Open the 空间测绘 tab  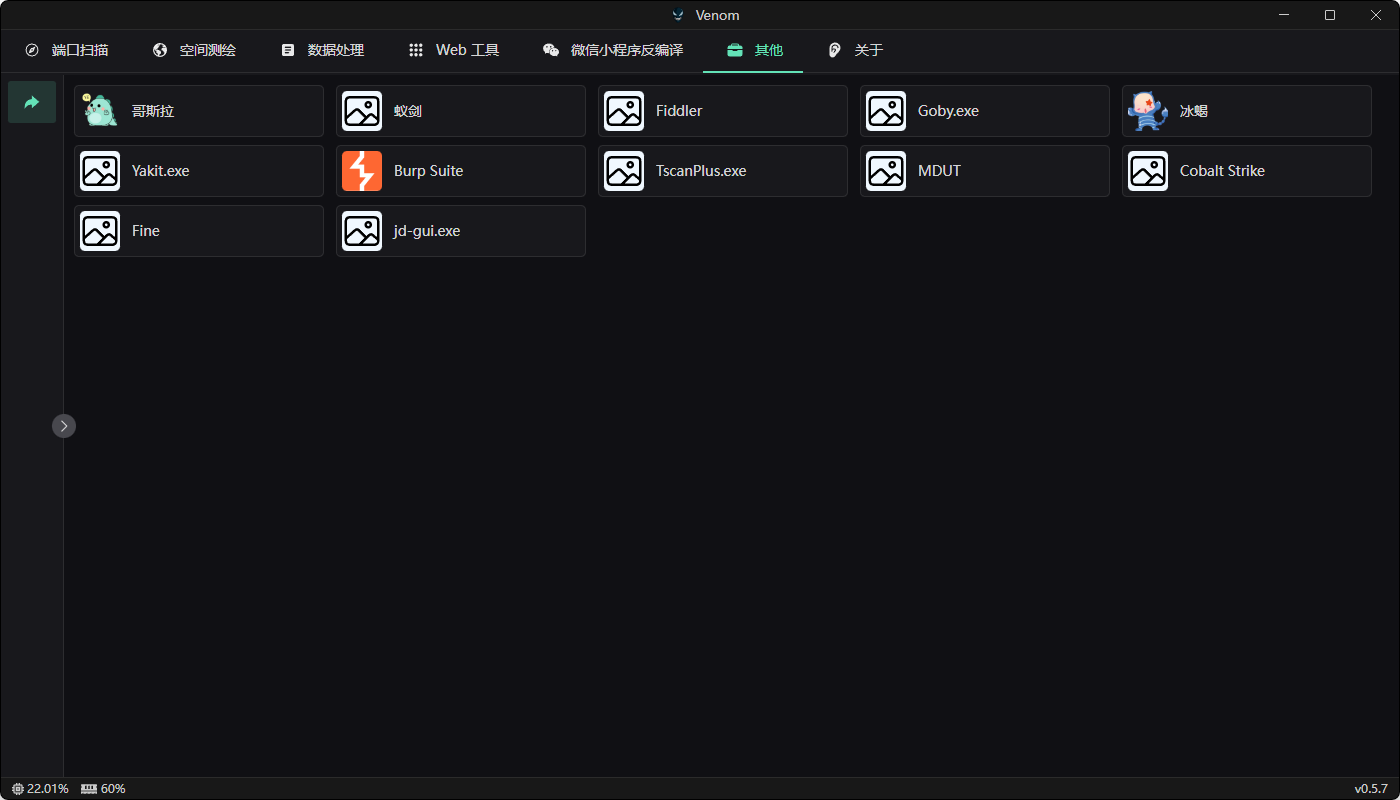[194, 50]
